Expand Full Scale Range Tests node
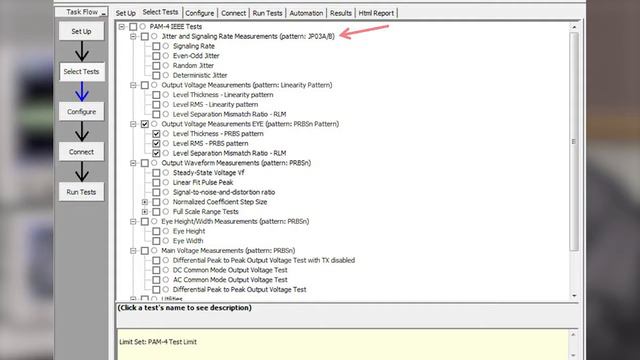Screen dimensions: 640x360 [x=144, y=211]
